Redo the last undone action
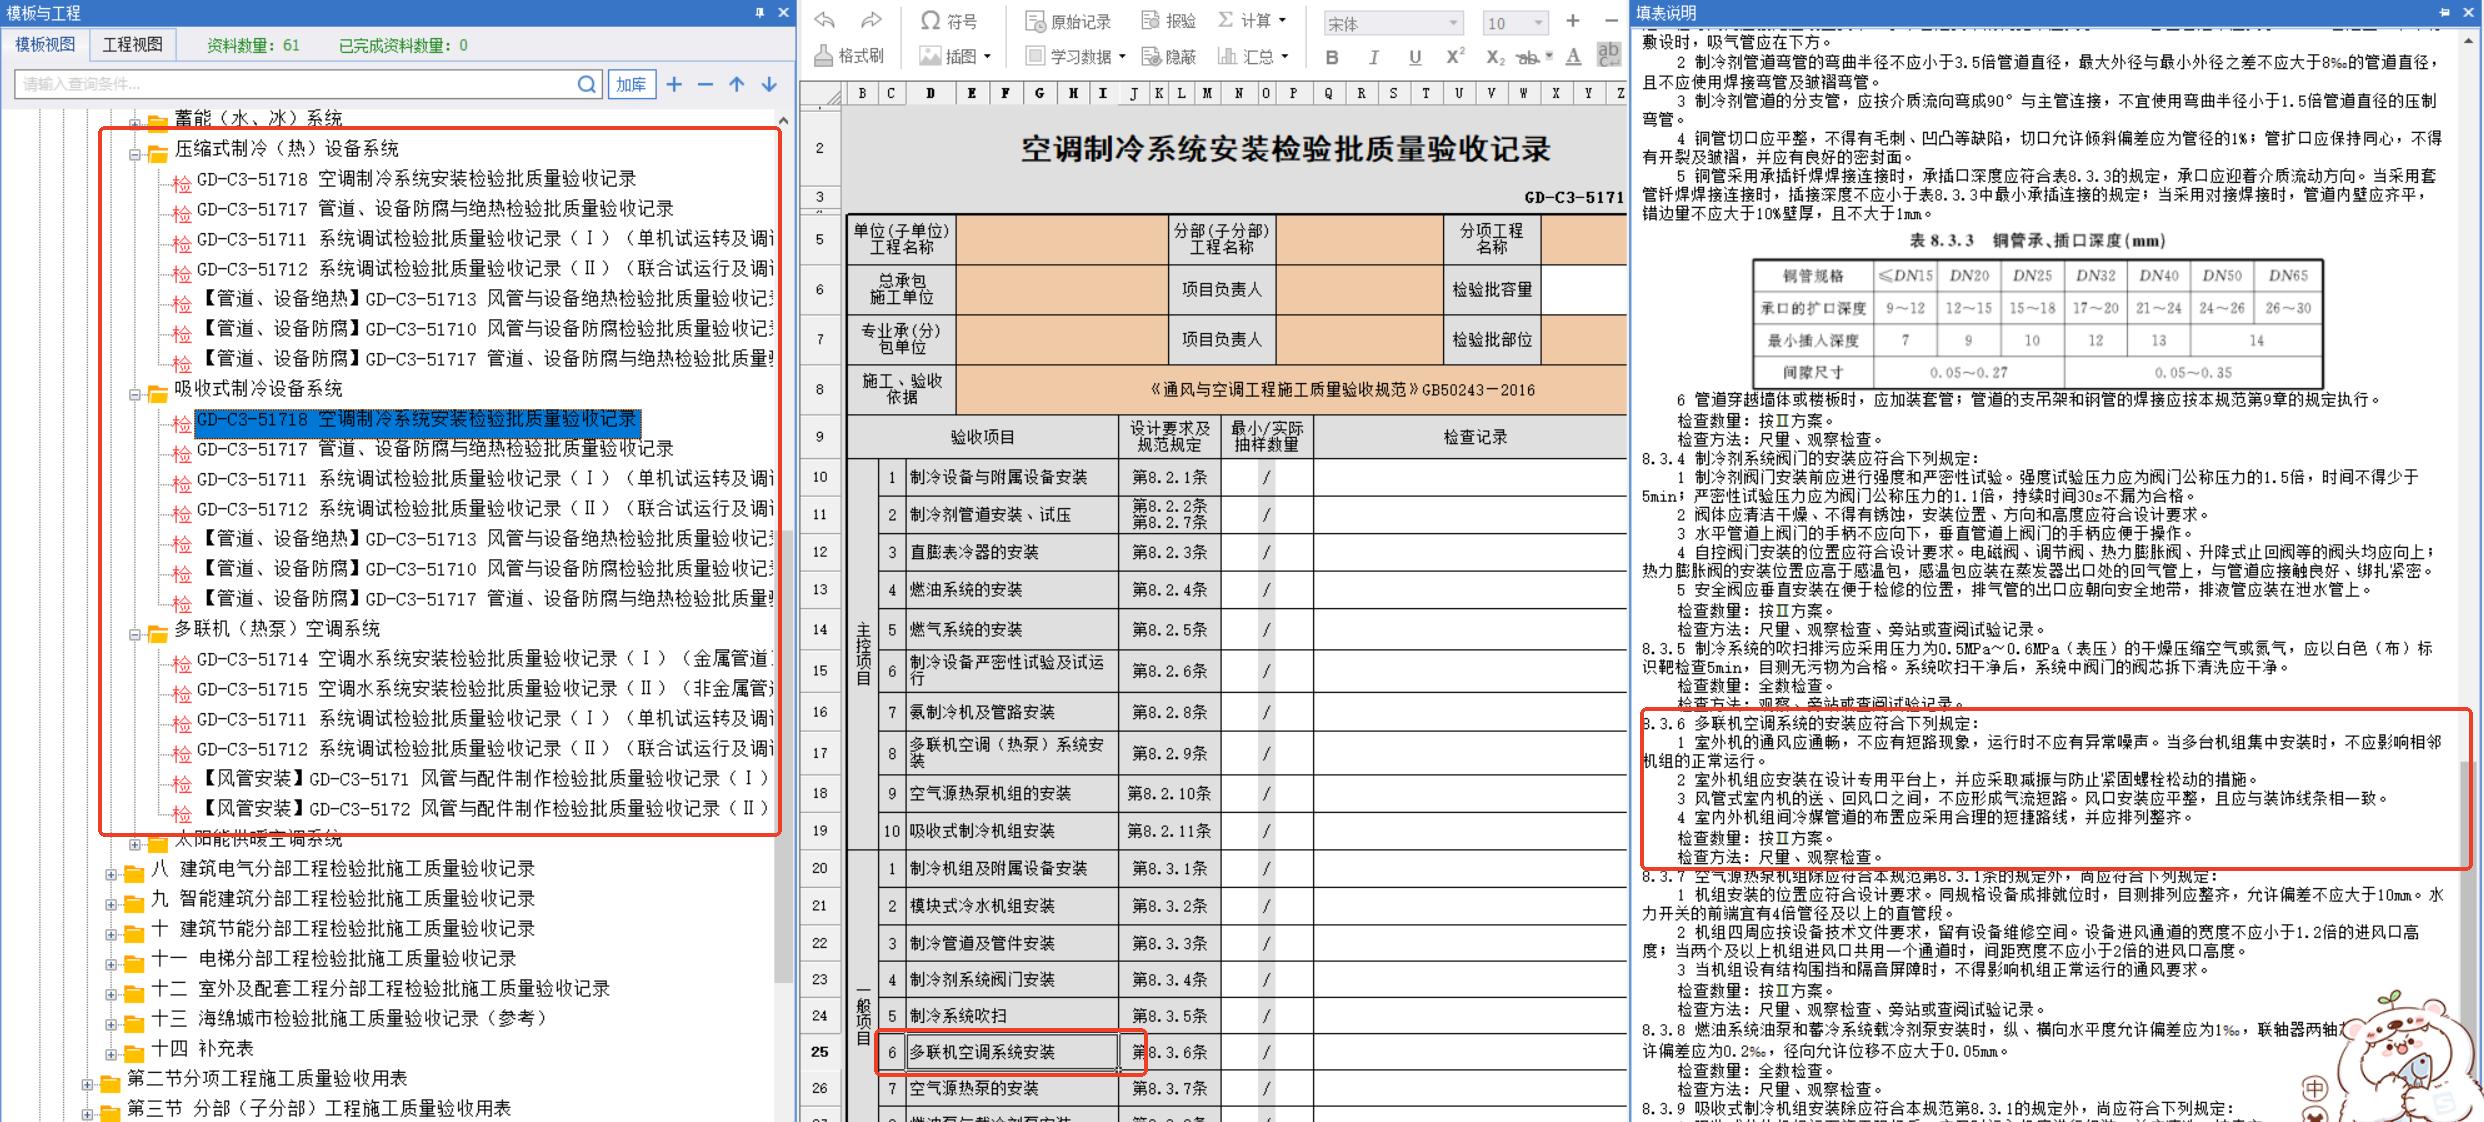2484x1122 pixels. (x=871, y=20)
